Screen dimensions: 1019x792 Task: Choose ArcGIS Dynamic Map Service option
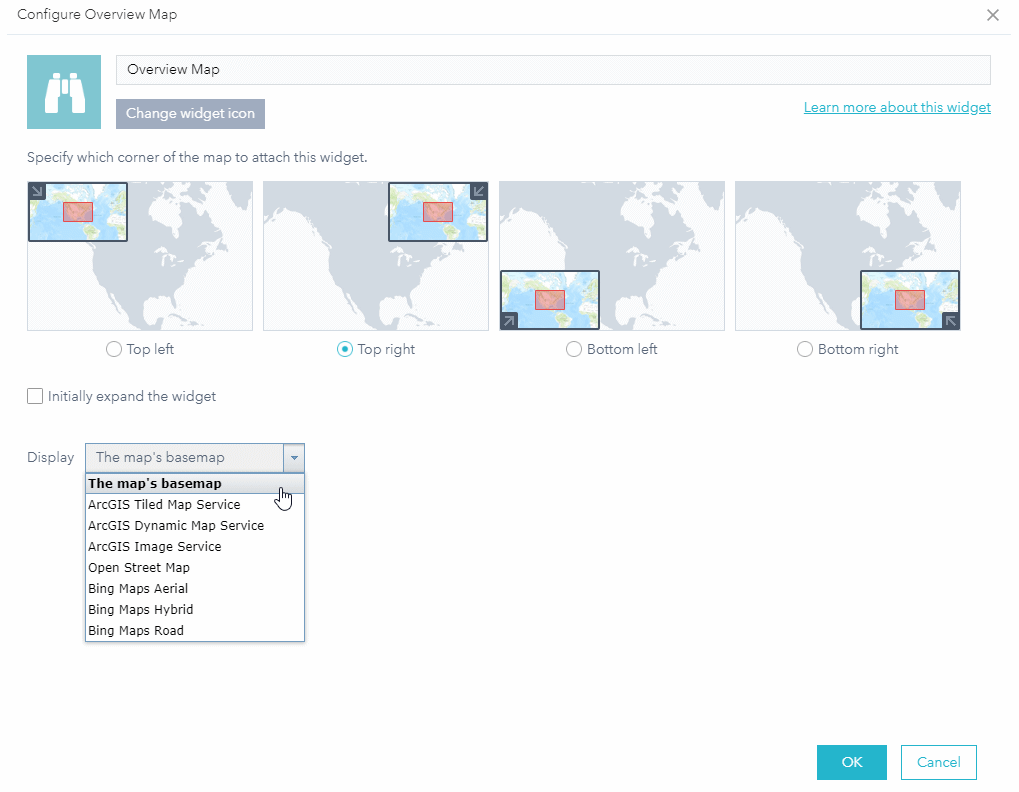click(195, 526)
